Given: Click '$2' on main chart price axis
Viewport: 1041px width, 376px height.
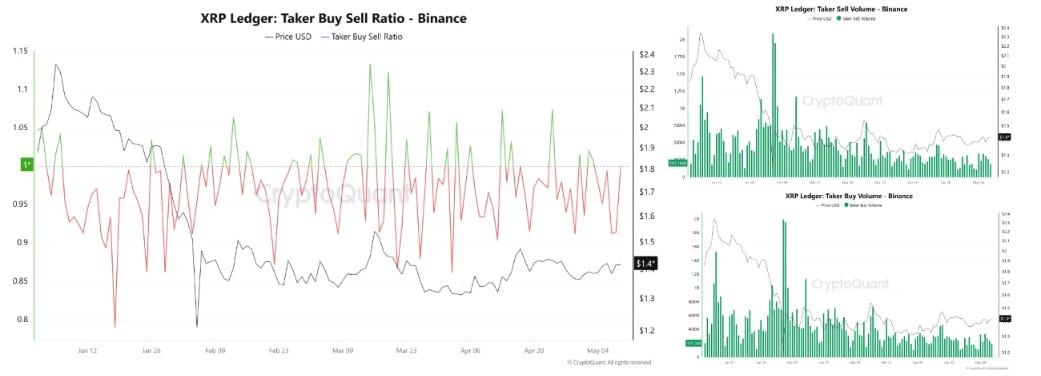Looking at the screenshot, I should tap(644, 127).
